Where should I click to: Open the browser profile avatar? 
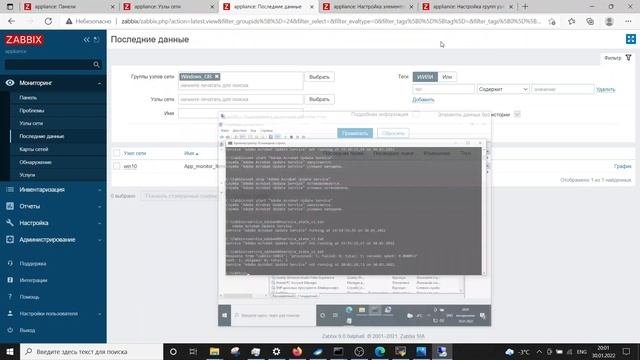coord(609,21)
